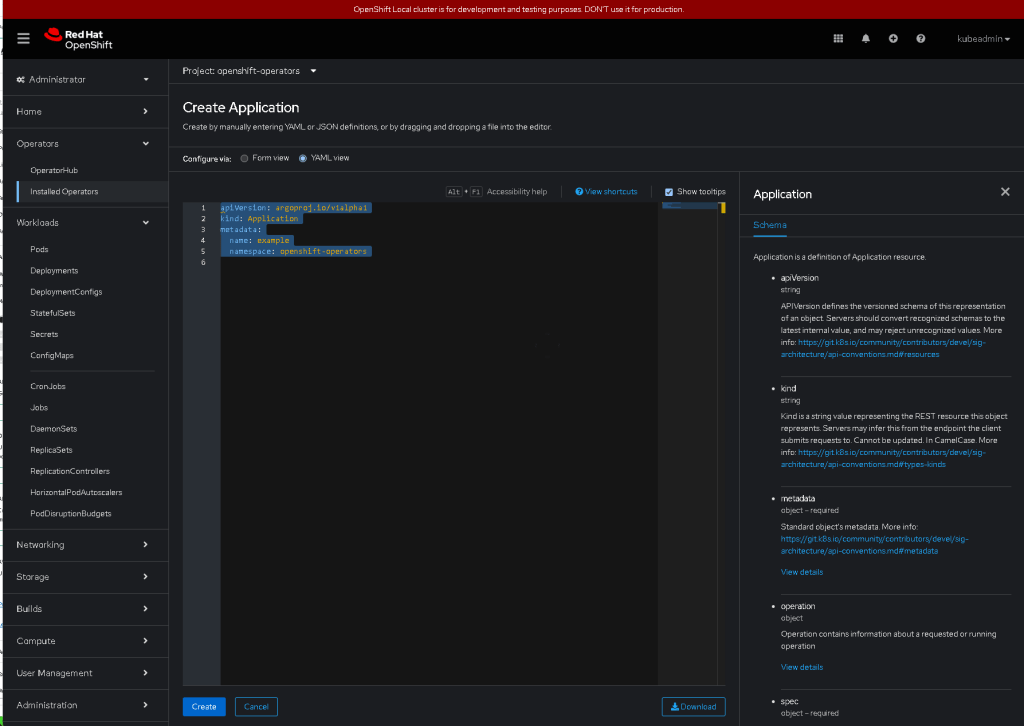
Task: Click the plus import YAML icon
Action: [893, 39]
